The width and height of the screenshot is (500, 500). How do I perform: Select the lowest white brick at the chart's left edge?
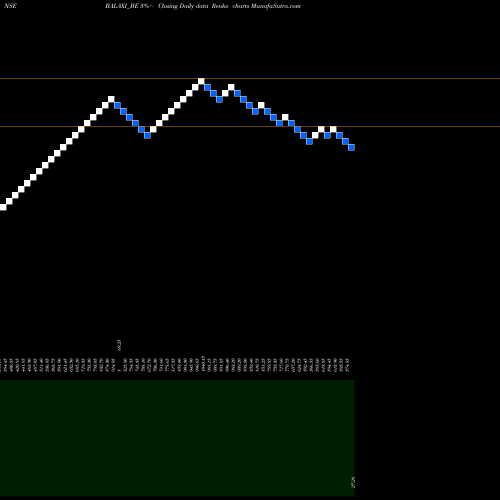(x=3, y=207)
